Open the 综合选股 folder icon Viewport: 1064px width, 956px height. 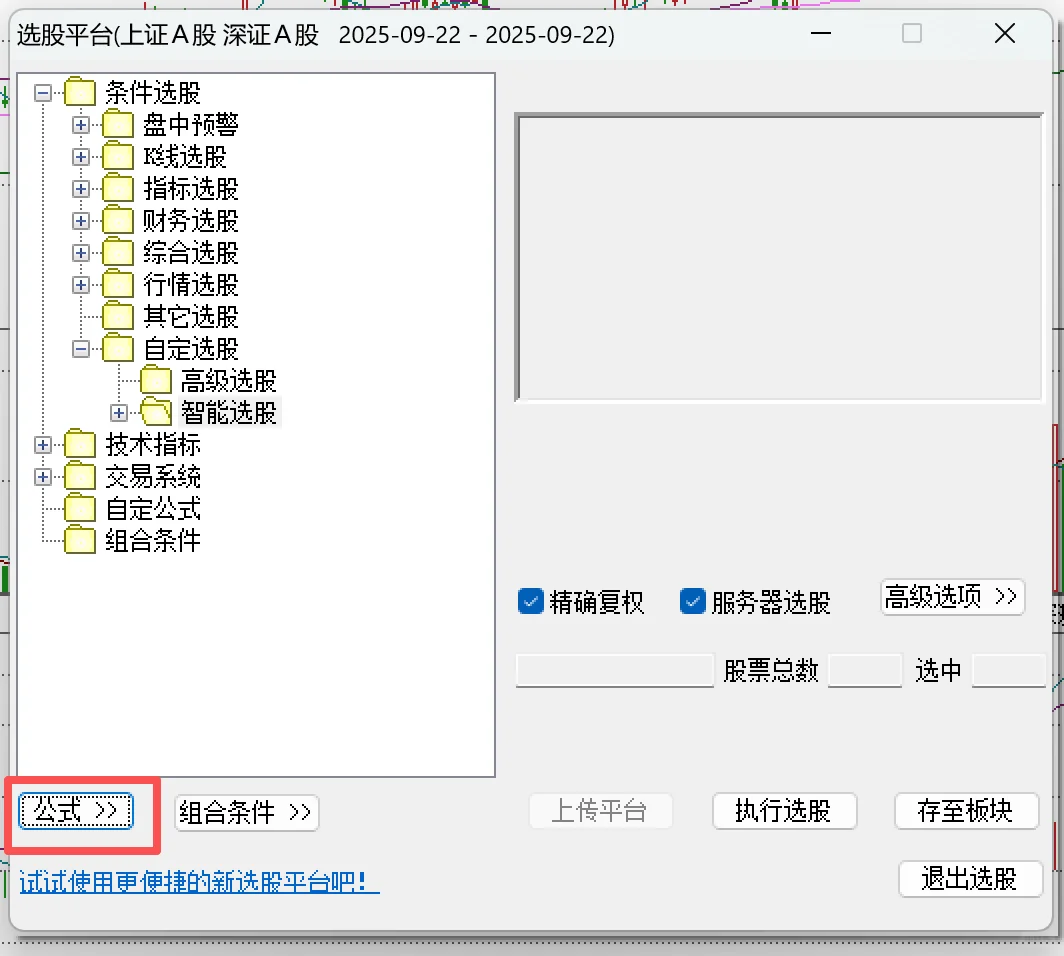(x=117, y=252)
